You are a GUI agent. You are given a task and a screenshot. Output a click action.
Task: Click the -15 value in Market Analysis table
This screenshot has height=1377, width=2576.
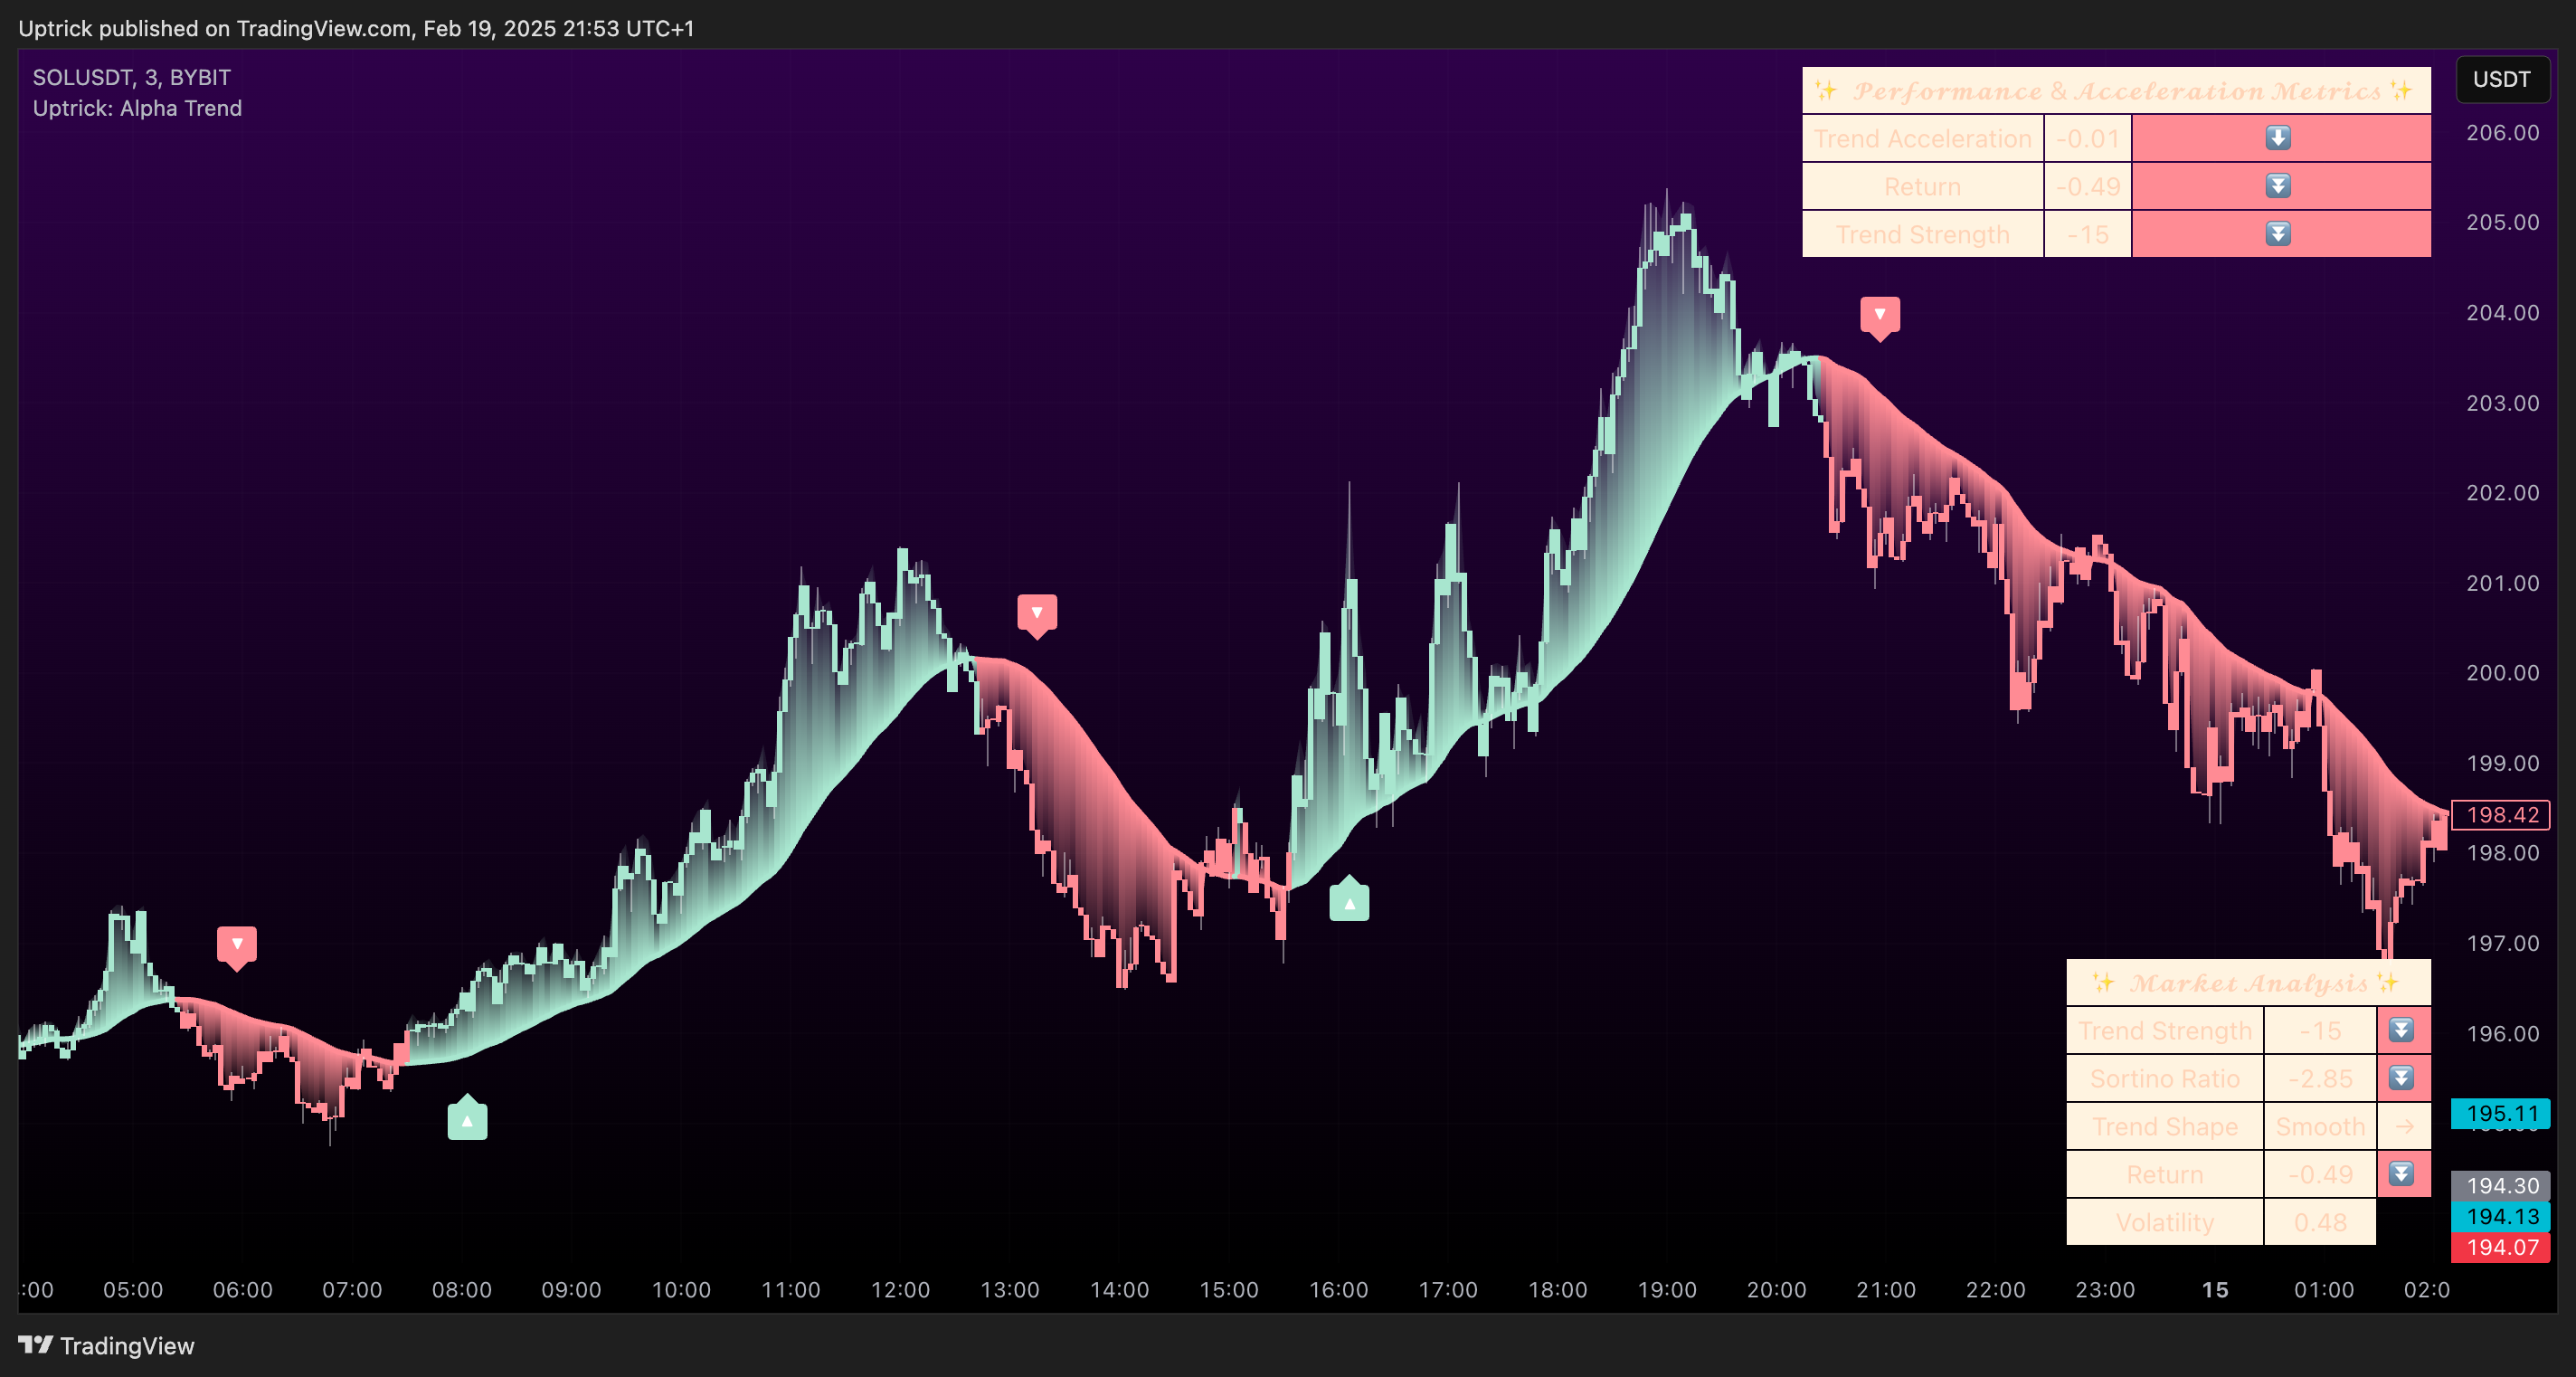2320,1031
